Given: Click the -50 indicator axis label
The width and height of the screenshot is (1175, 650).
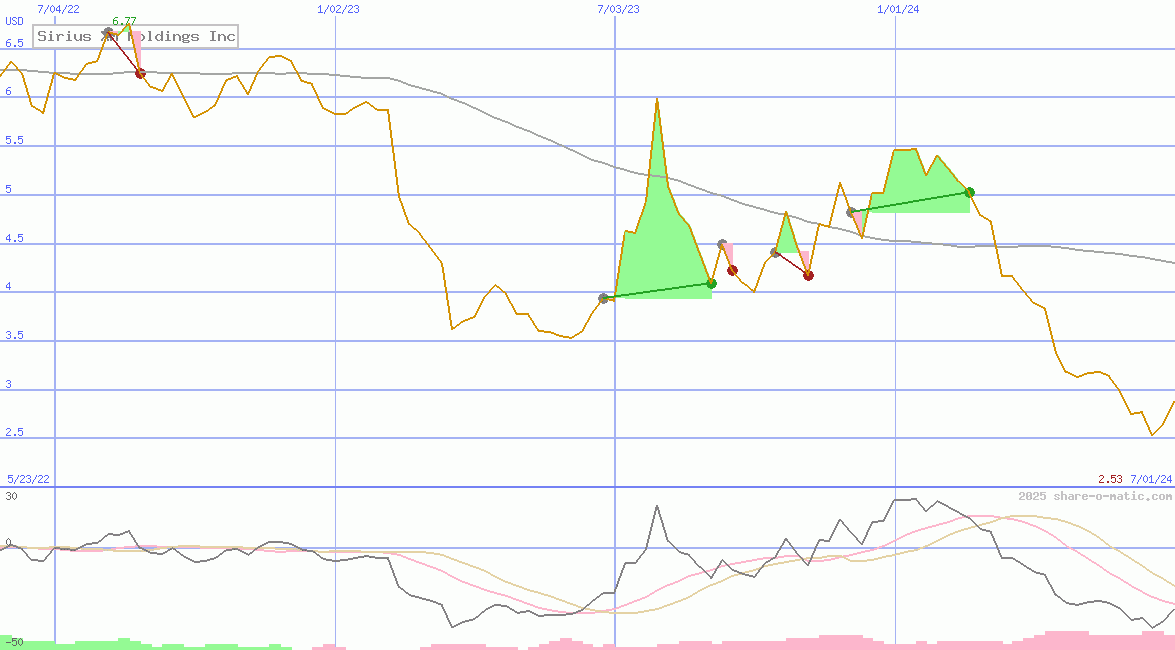Looking at the screenshot, I should pyautogui.click(x=14, y=643).
